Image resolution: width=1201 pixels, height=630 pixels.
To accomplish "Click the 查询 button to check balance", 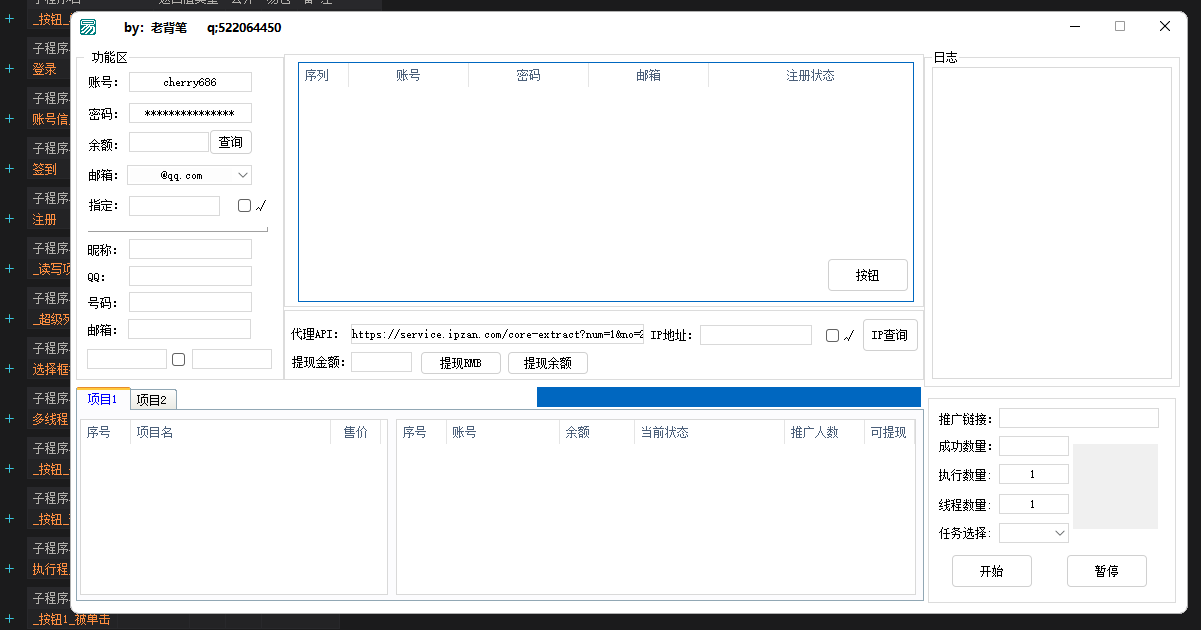I will click(x=231, y=142).
